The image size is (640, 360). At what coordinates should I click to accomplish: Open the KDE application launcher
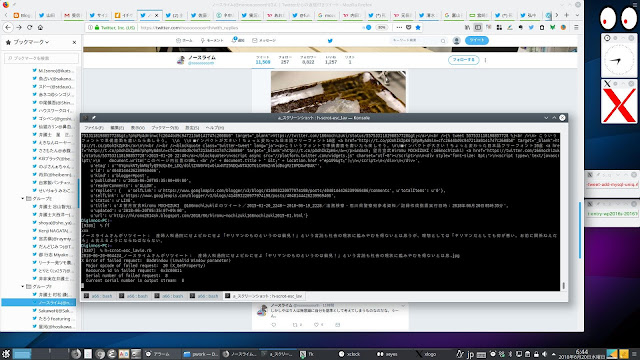pos(6,354)
